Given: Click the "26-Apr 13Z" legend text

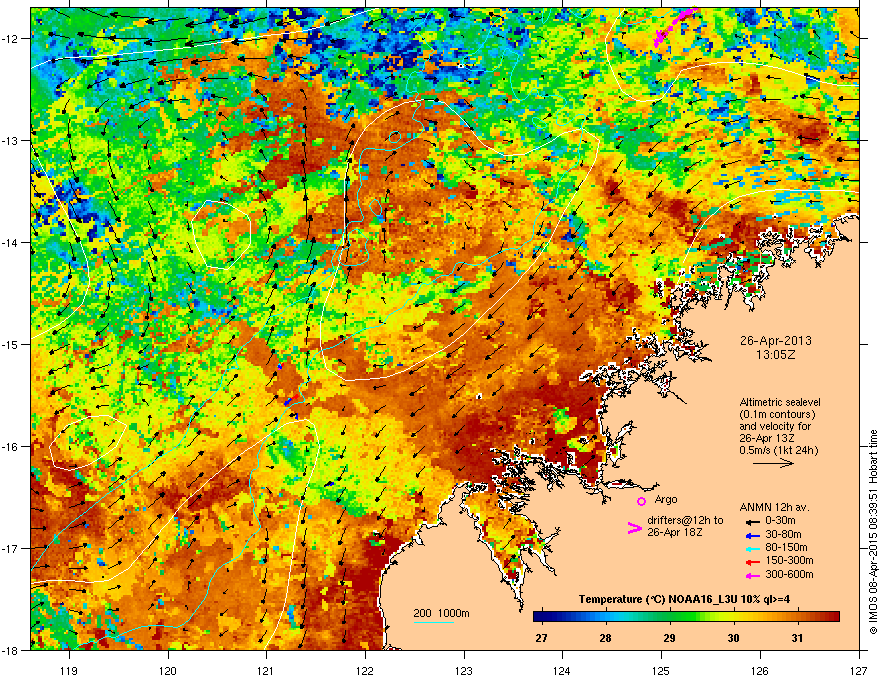Looking at the screenshot, I should 765,438.
